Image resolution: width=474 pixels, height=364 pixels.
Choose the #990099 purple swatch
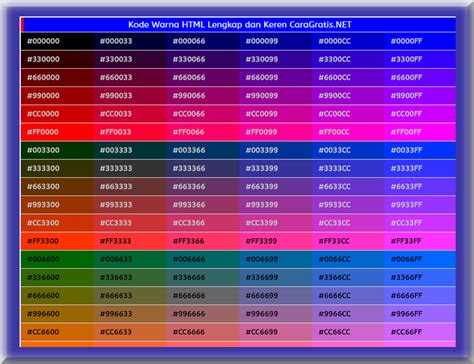pyautogui.click(x=276, y=96)
